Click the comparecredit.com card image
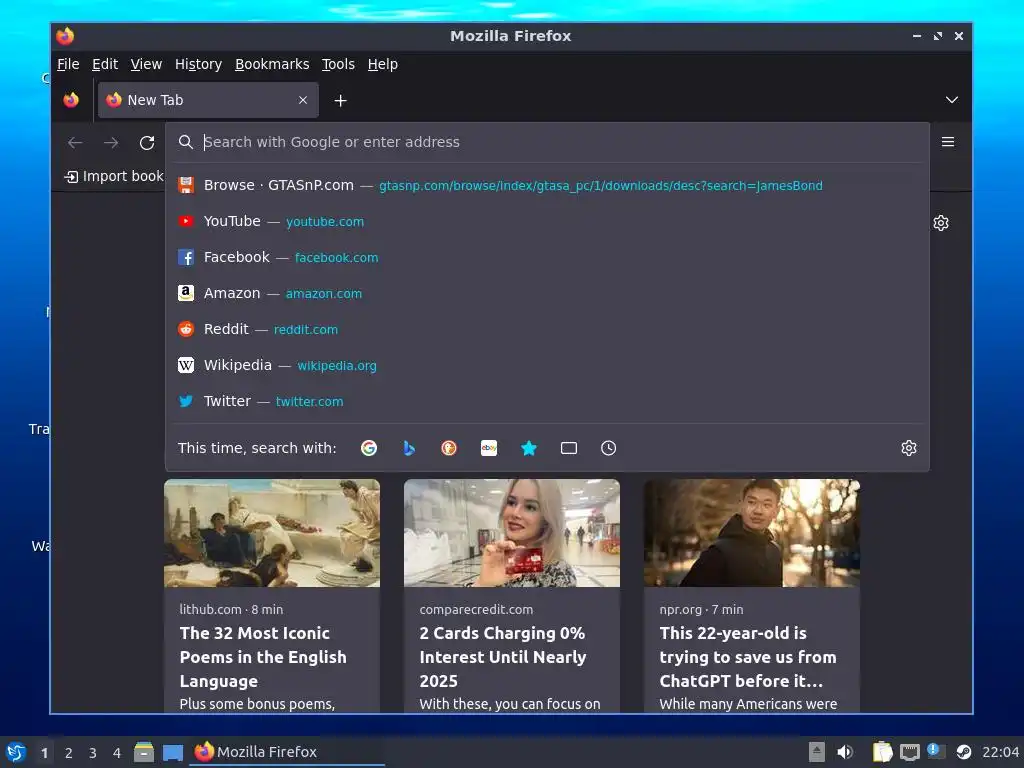This screenshot has width=1024, height=768. coord(511,533)
